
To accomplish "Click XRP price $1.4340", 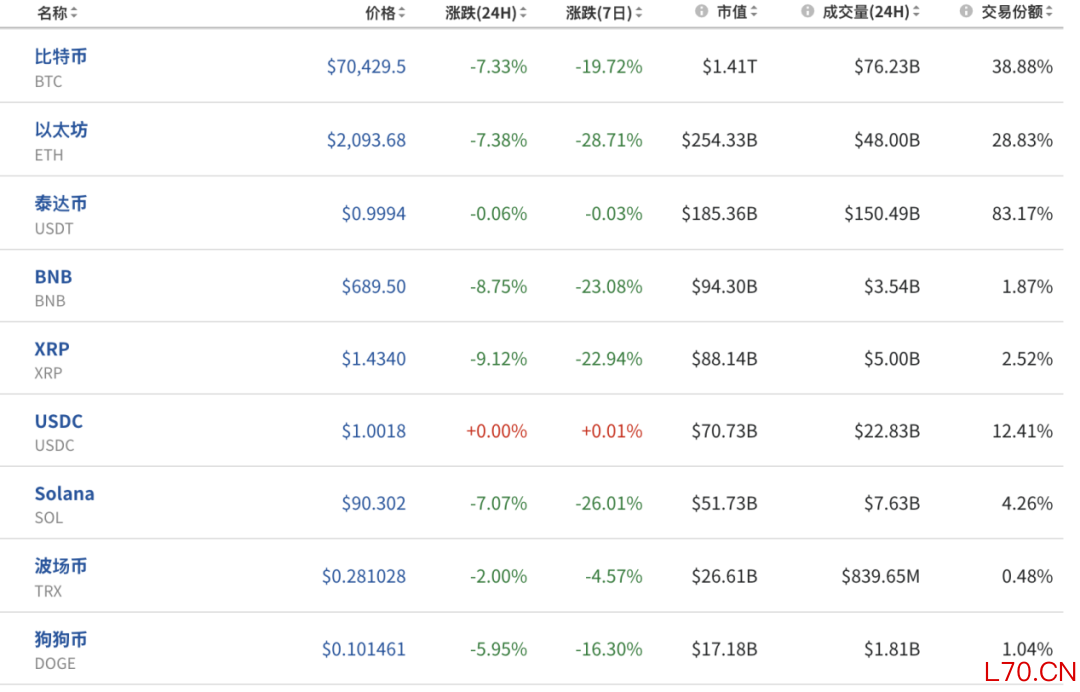I will pos(373,359).
